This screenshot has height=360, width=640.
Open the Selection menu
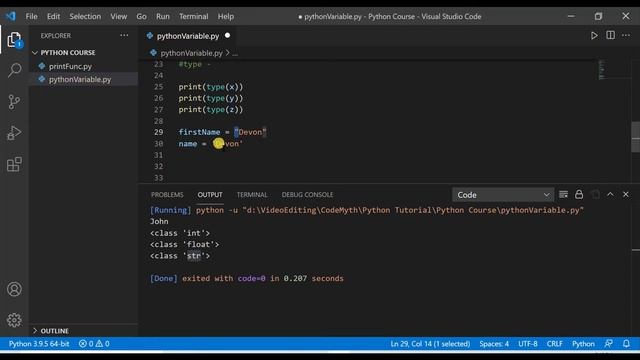(x=85, y=16)
